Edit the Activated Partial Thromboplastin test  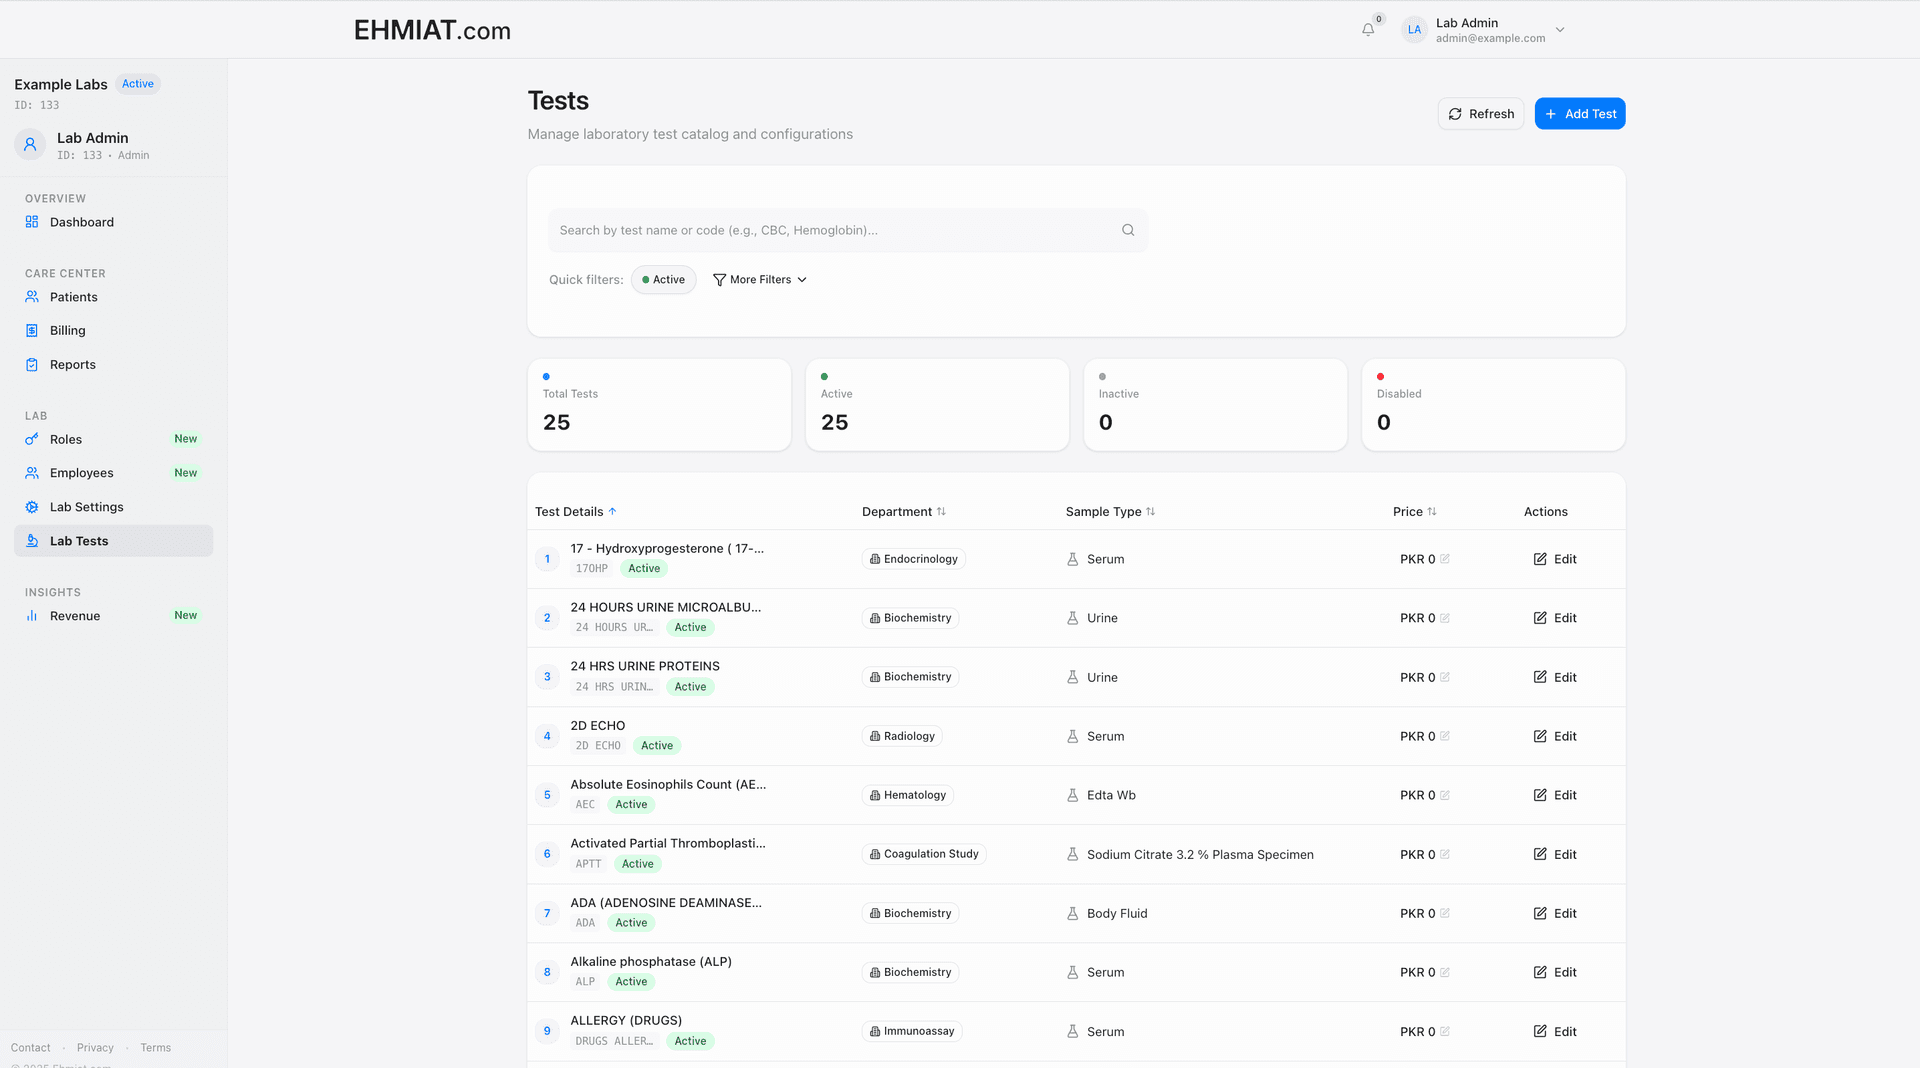1555,854
